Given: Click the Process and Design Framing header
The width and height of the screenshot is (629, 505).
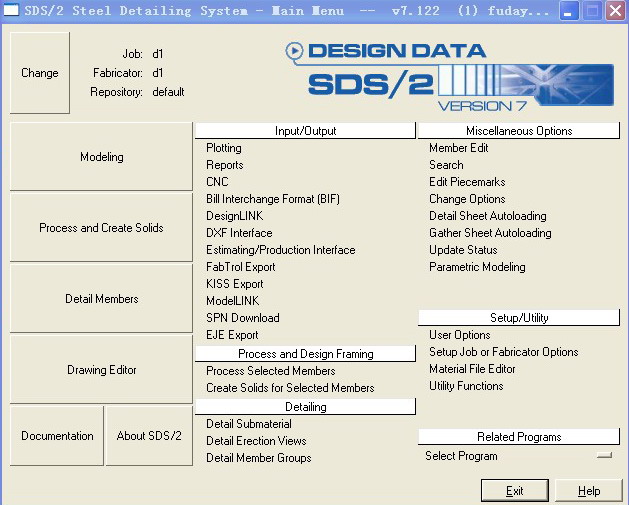Looking at the screenshot, I should click(306, 354).
